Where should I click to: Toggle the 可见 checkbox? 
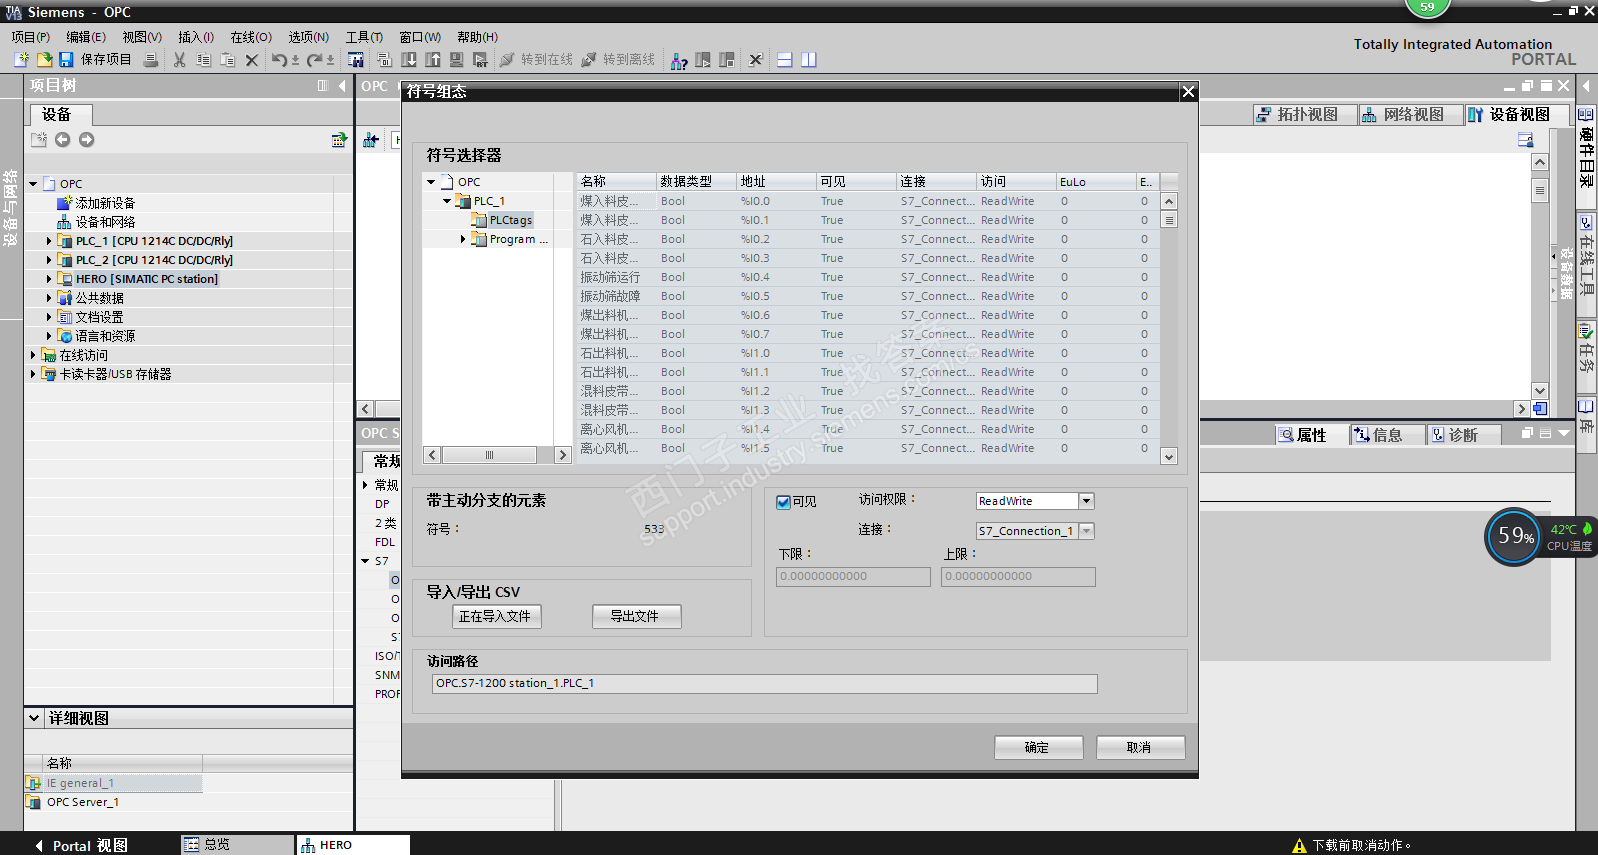tap(784, 502)
